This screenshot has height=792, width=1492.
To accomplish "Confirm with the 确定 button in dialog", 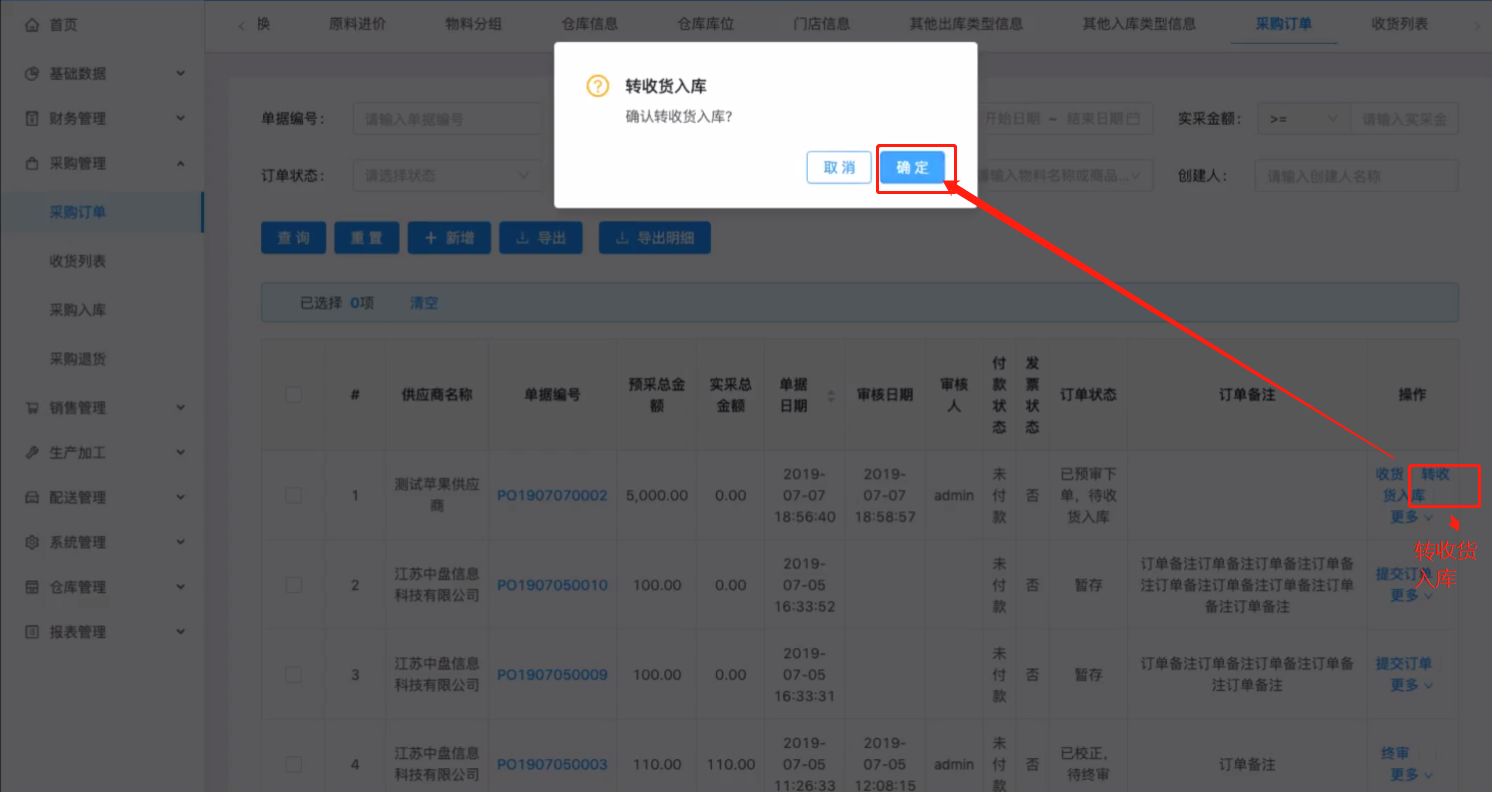I will 913,168.
